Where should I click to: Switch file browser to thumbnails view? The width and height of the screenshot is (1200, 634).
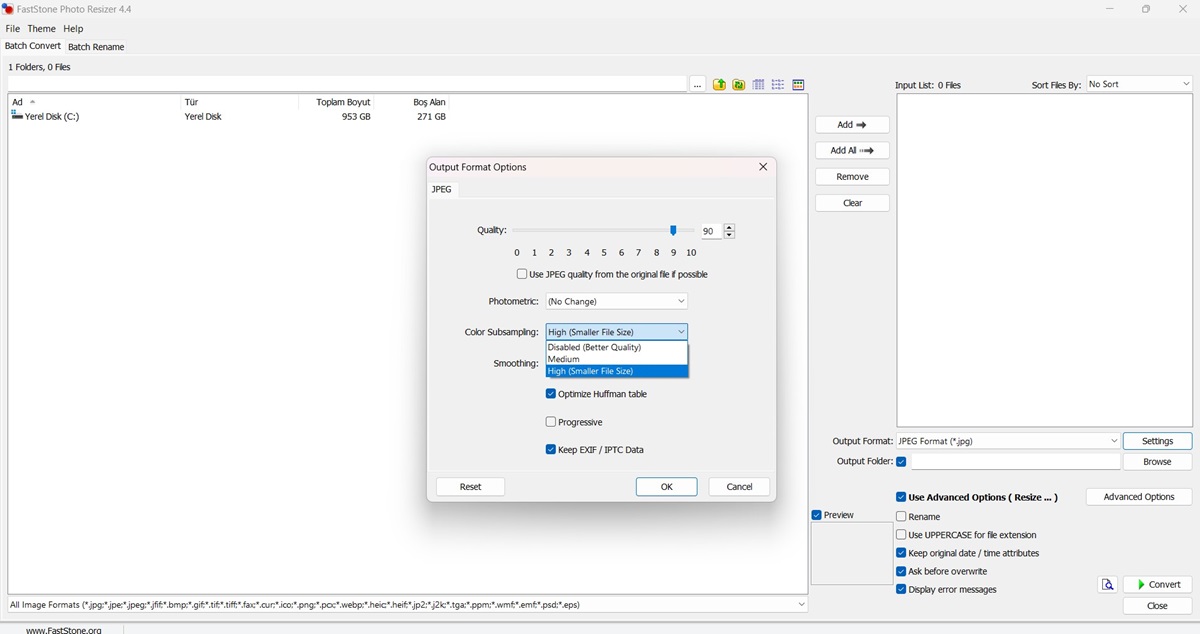pos(798,85)
